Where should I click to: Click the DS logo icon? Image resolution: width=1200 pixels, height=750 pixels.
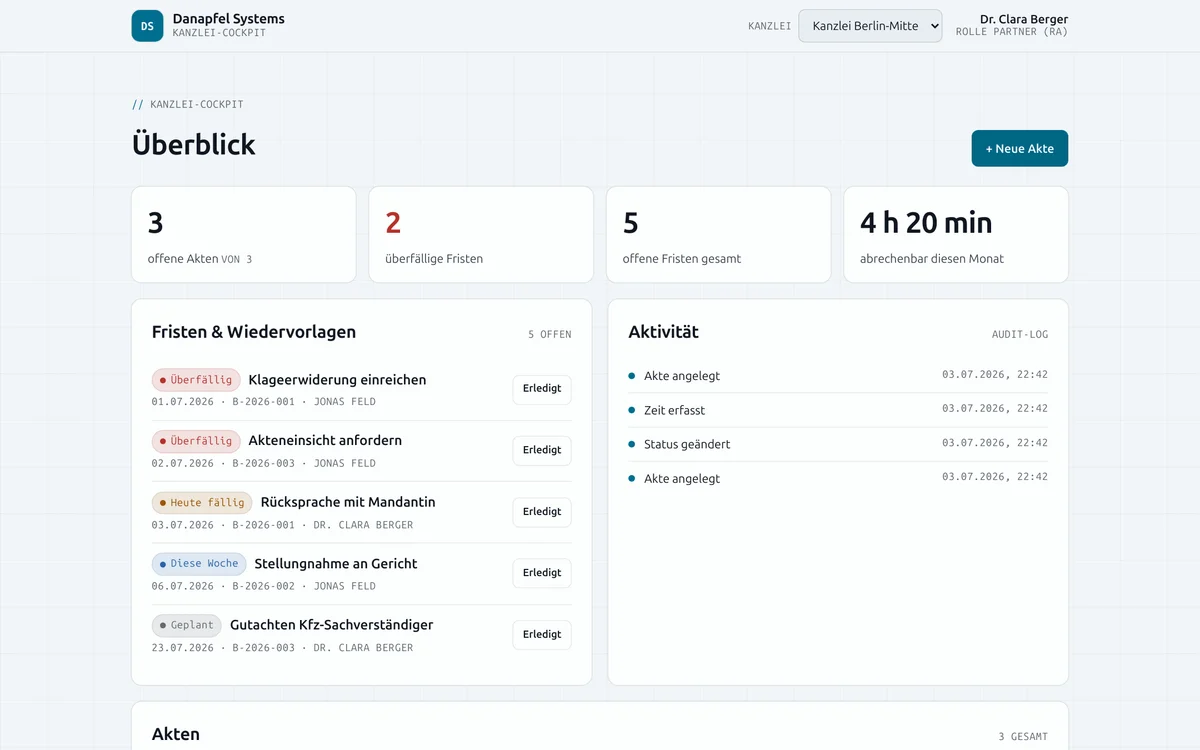pyautogui.click(x=147, y=26)
